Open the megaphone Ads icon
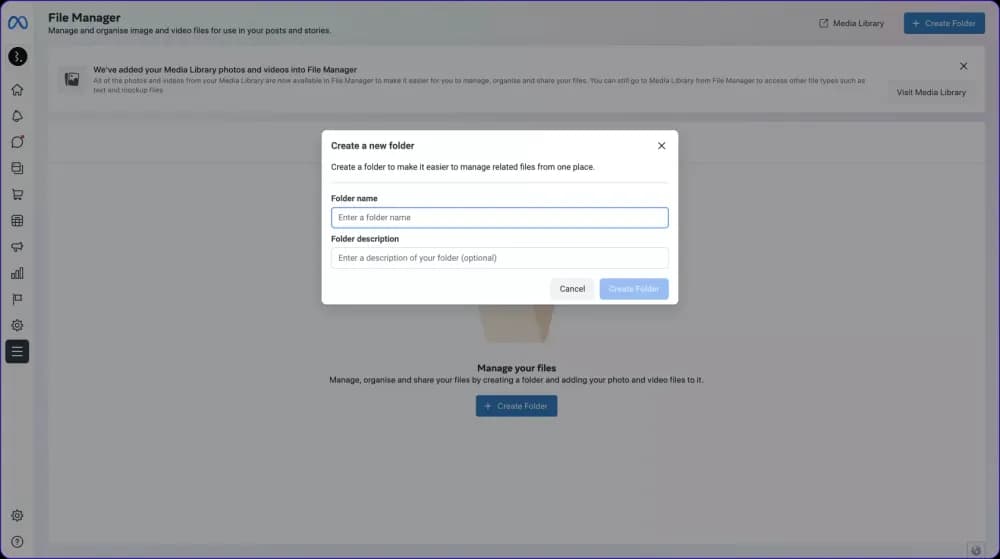 pos(17,247)
